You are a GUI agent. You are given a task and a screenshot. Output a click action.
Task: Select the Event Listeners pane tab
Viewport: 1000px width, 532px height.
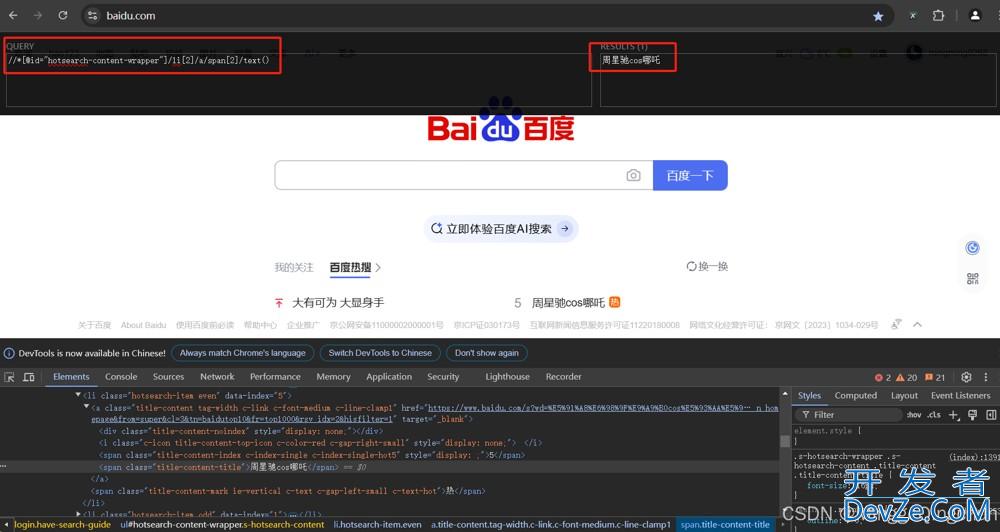click(960, 395)
